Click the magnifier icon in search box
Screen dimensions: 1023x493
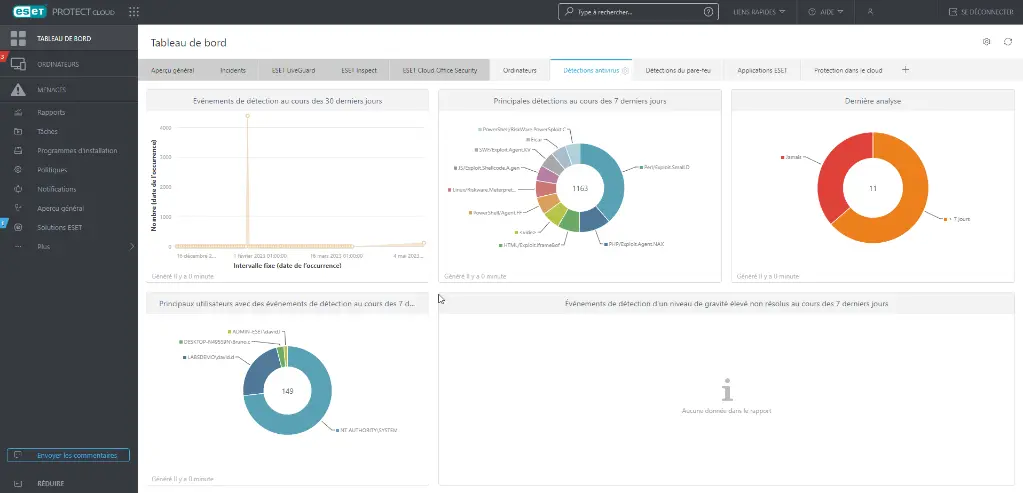pyautogui.click(x=569, y=12)
